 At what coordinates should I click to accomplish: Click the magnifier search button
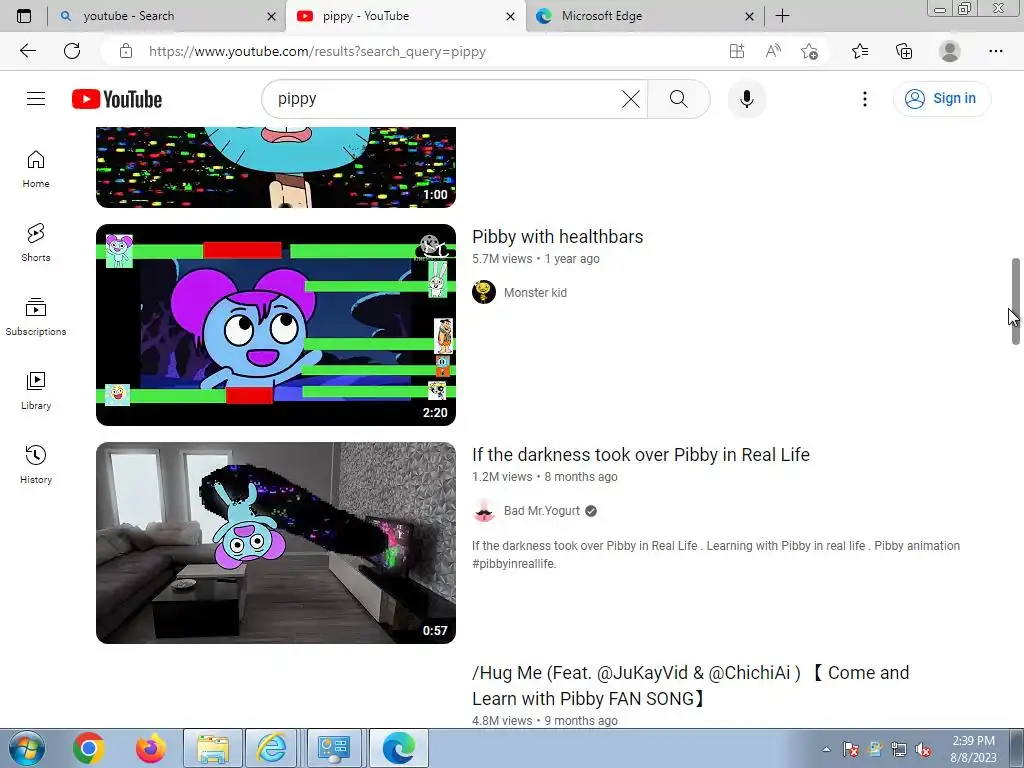pos(679,99)
